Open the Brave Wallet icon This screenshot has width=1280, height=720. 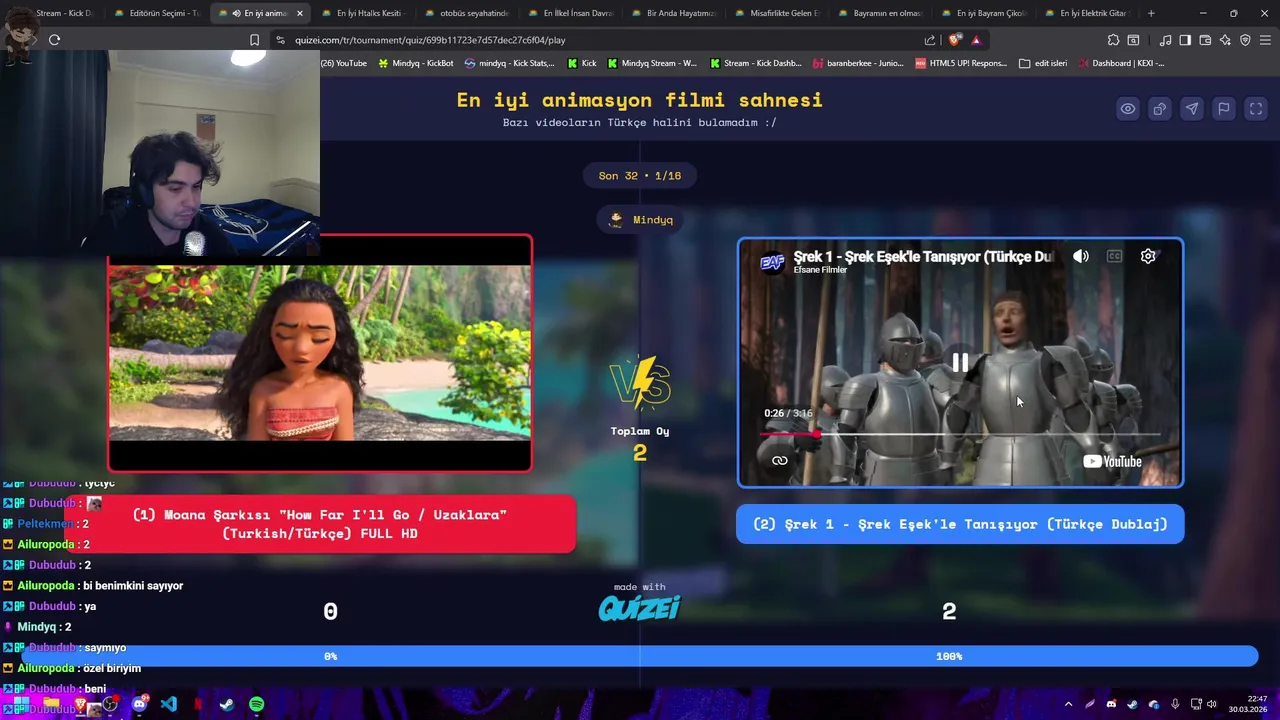tap(1205, 40)
